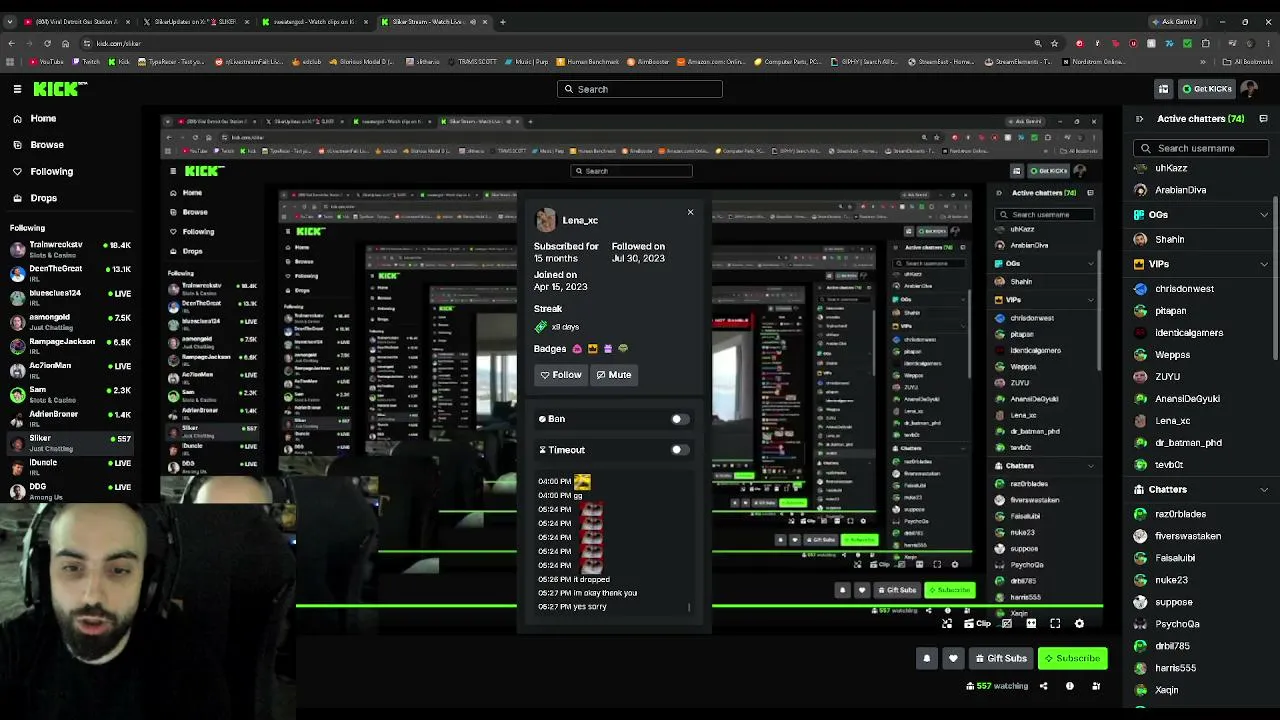Screen dimensions: 1280x720
Task: Open the browser tab search dropdown
Action: pos(12,22)
